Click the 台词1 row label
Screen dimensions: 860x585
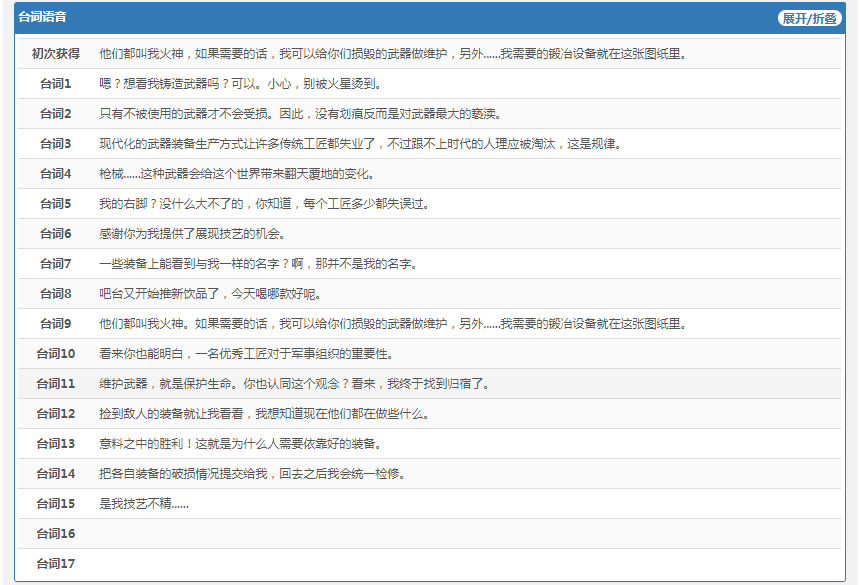pos(55,84)
